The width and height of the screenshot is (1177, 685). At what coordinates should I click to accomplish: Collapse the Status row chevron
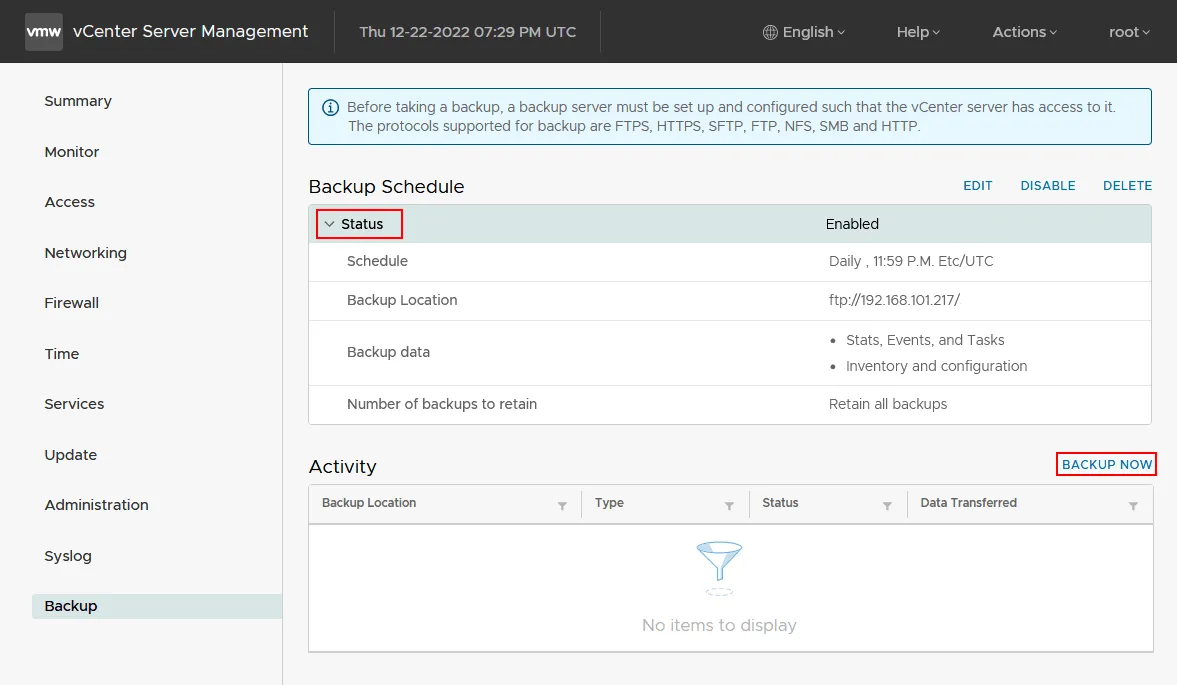(x=330, y=224)
